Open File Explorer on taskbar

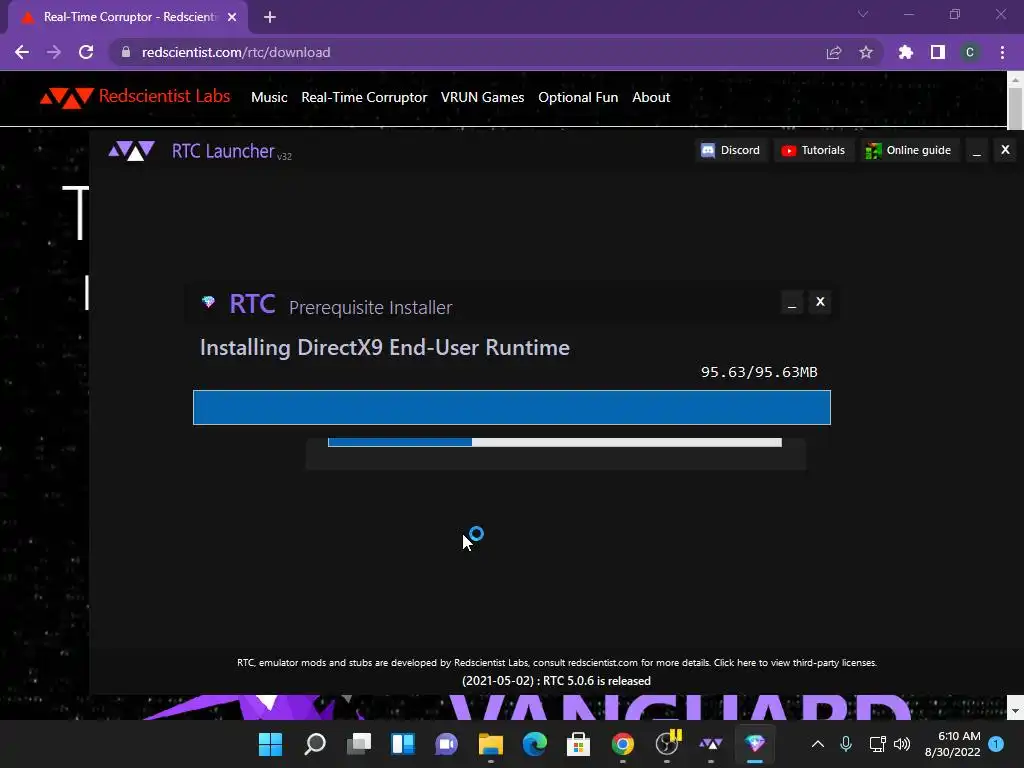490,744
